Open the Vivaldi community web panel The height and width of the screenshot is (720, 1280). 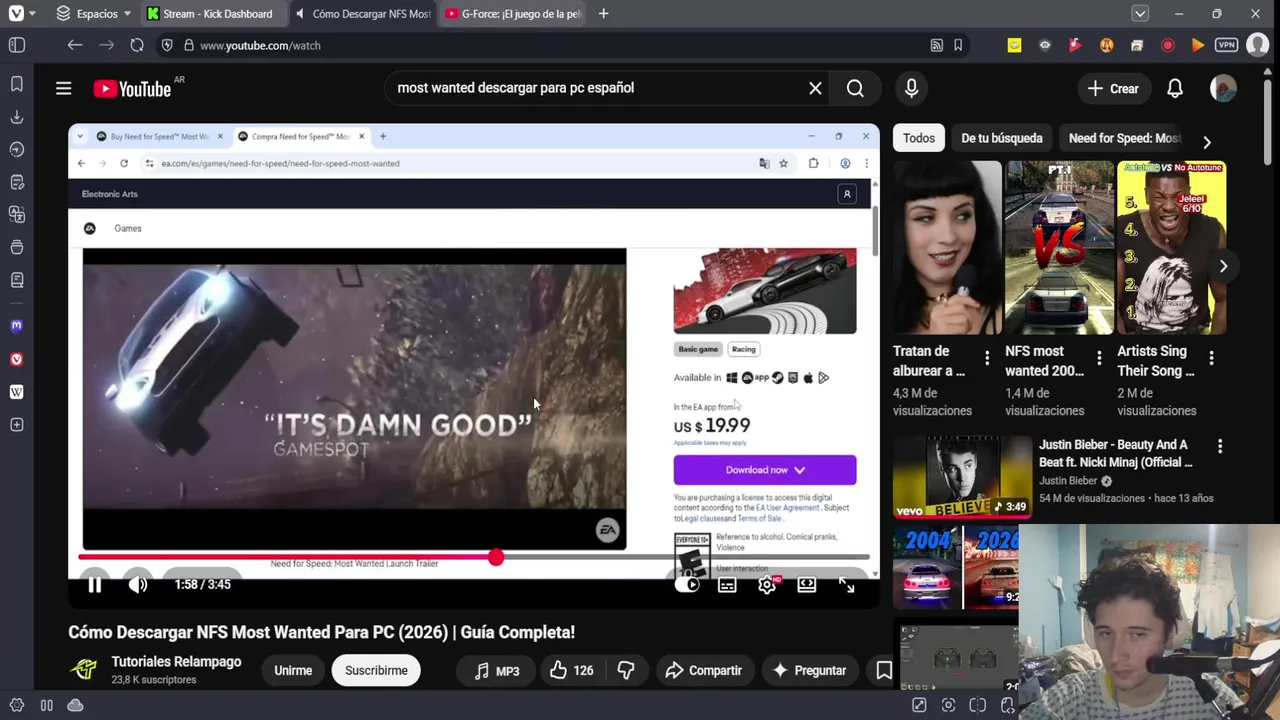point(17,359)
